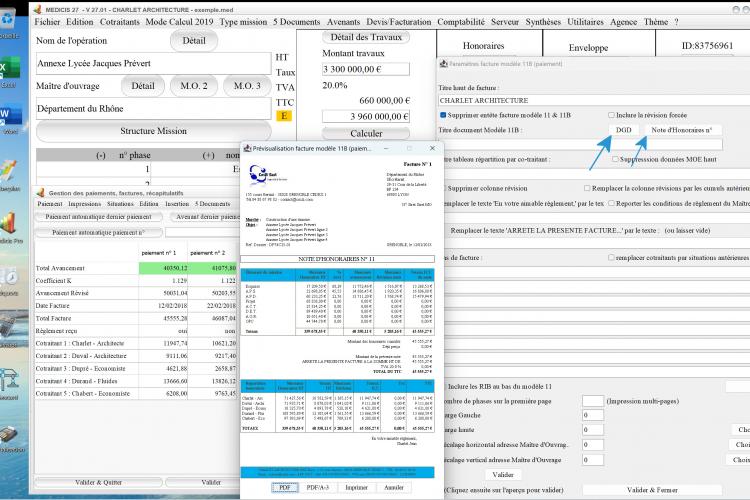Open the Cotraitants menu
This screenshot has height=500, width=750.
[120, 22]
